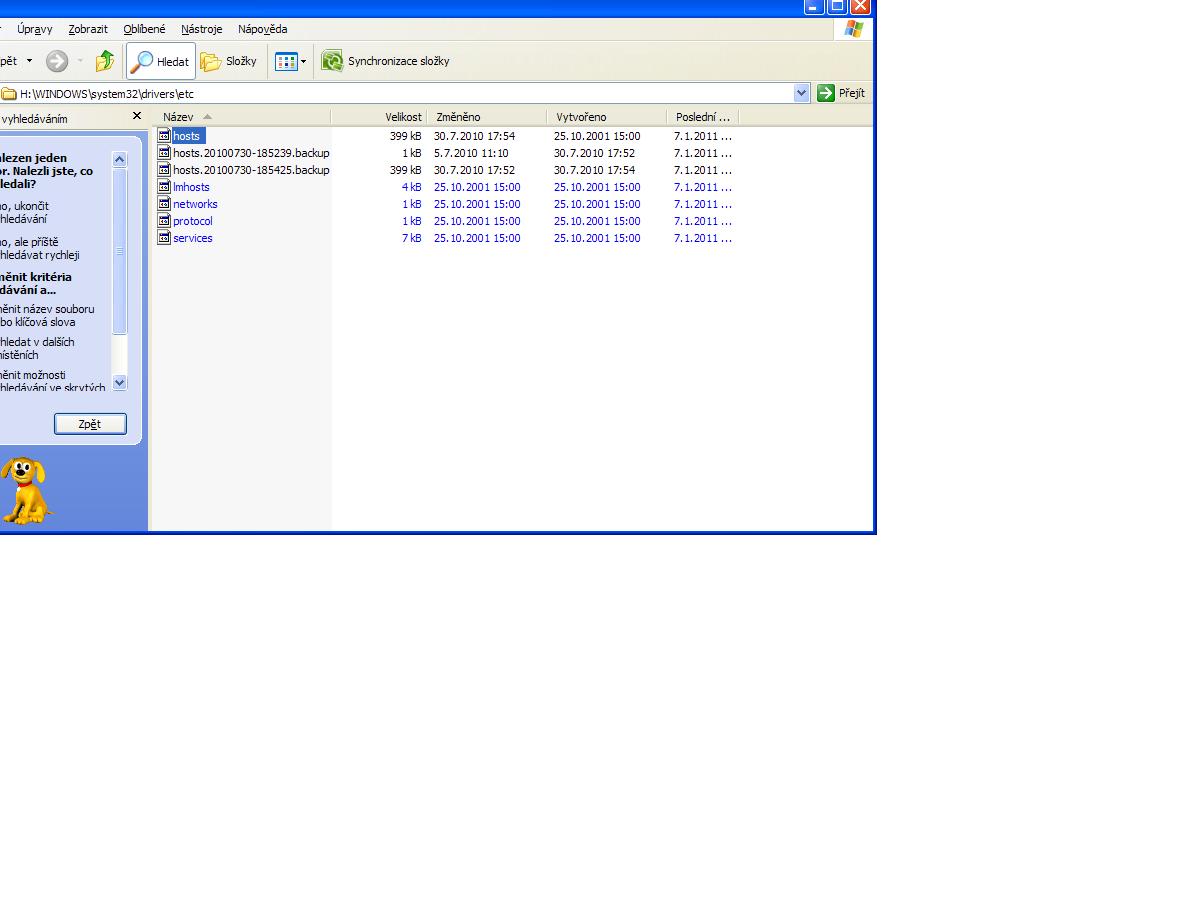Select the hosts file icon

pos(164,136)
